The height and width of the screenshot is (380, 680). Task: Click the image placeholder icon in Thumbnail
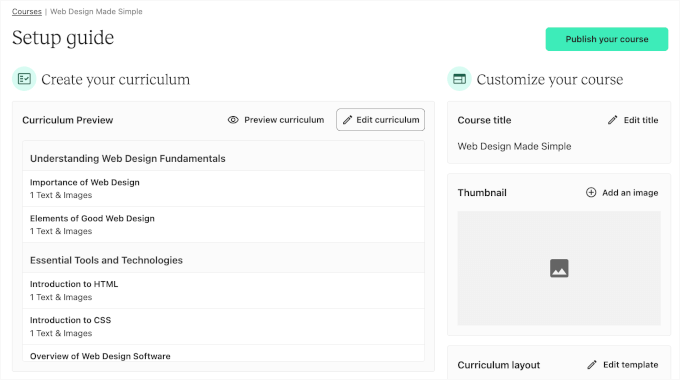tap(559, 268)
